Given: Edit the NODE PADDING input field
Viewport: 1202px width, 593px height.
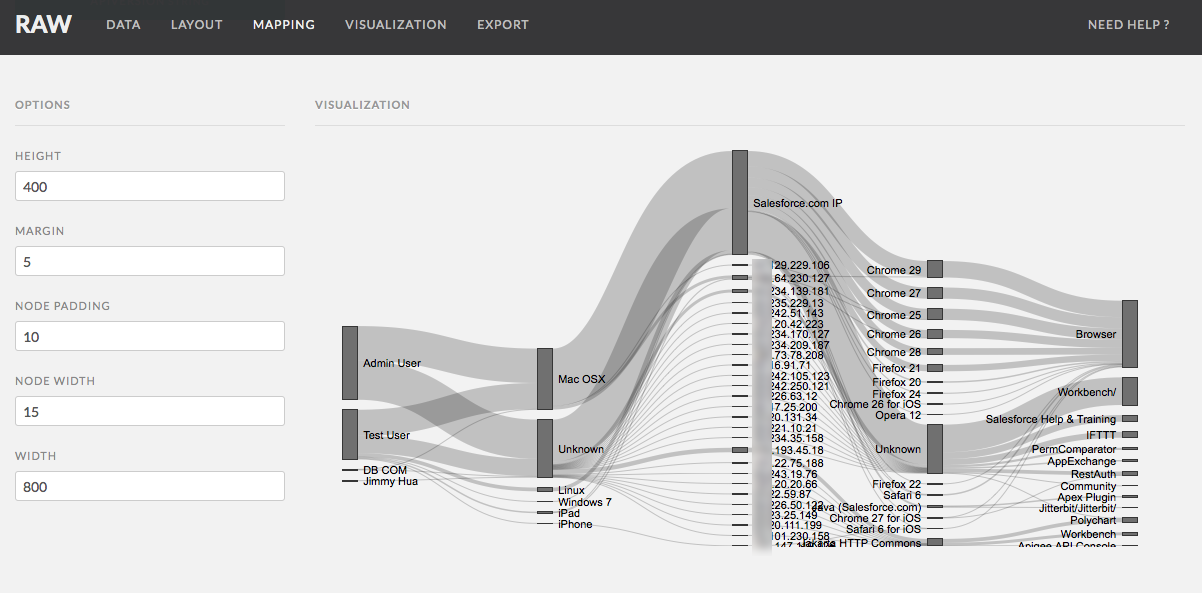Looking at the screenshot, I should click(149, 336).
